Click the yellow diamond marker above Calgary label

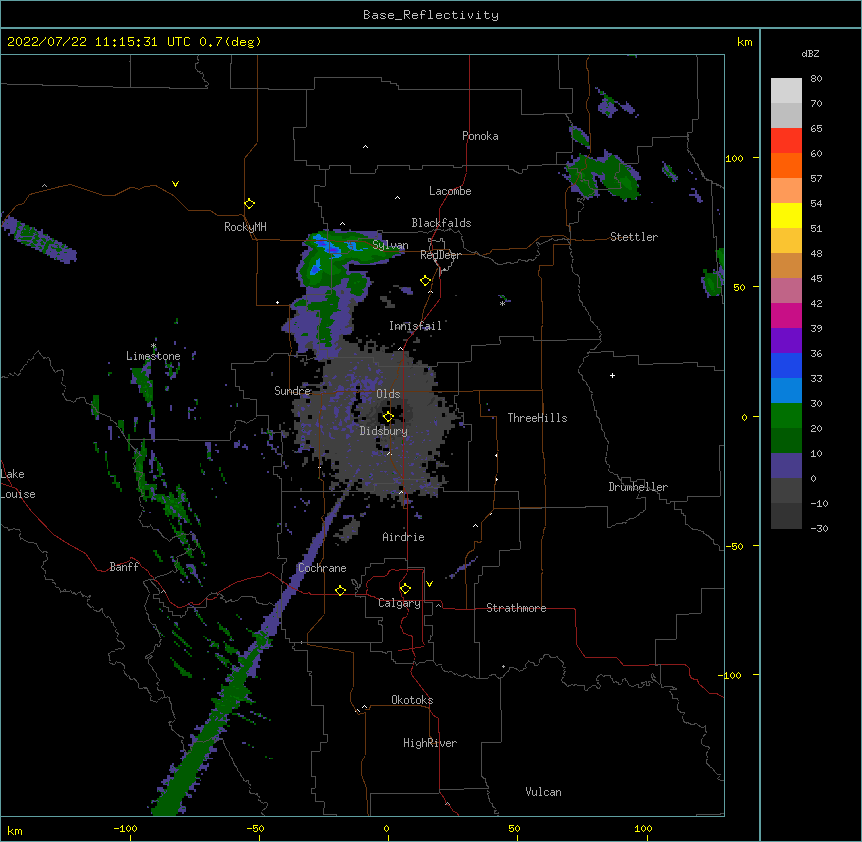coord(405,589)
